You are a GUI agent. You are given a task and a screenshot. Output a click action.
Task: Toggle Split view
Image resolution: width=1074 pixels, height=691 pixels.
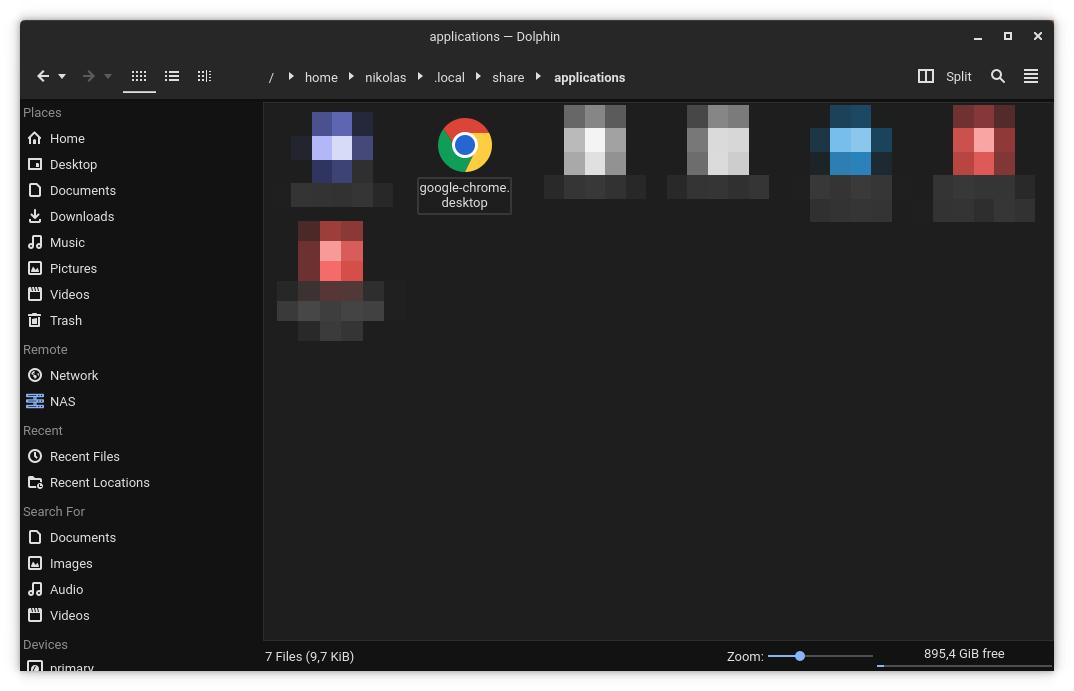point(945,76)
